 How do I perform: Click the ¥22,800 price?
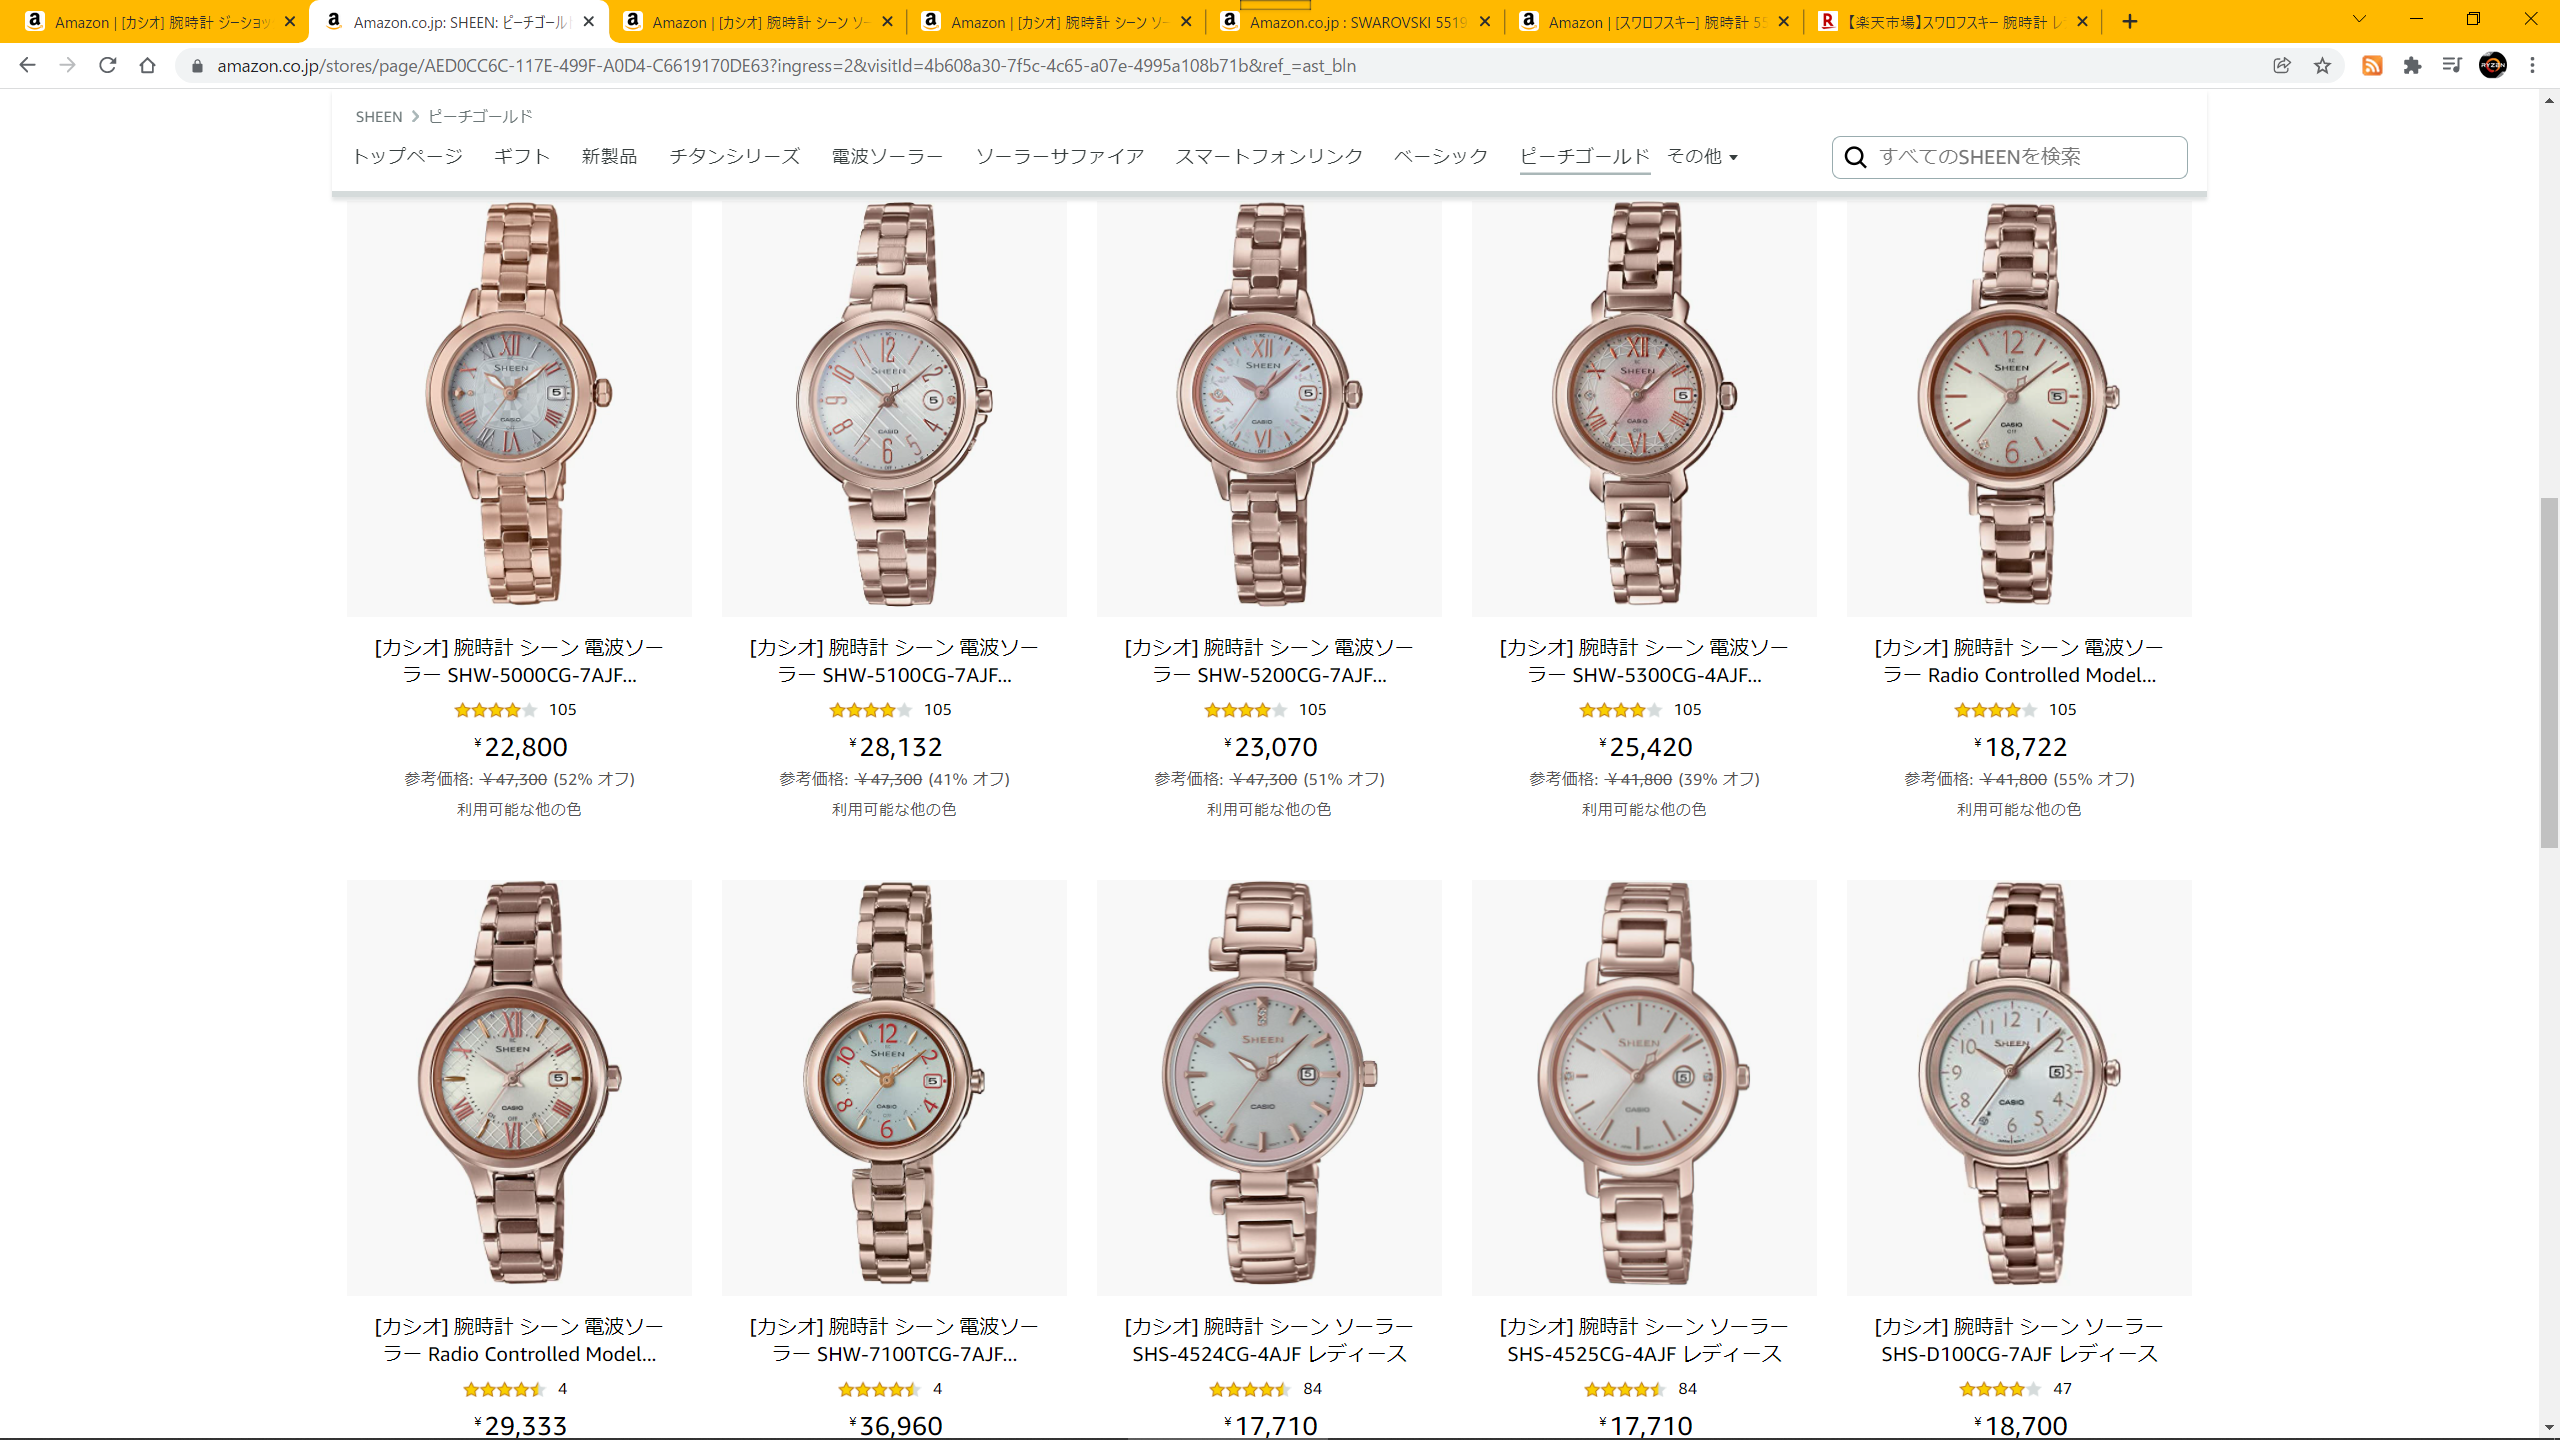pyautogui.click(x=520, y=747)
